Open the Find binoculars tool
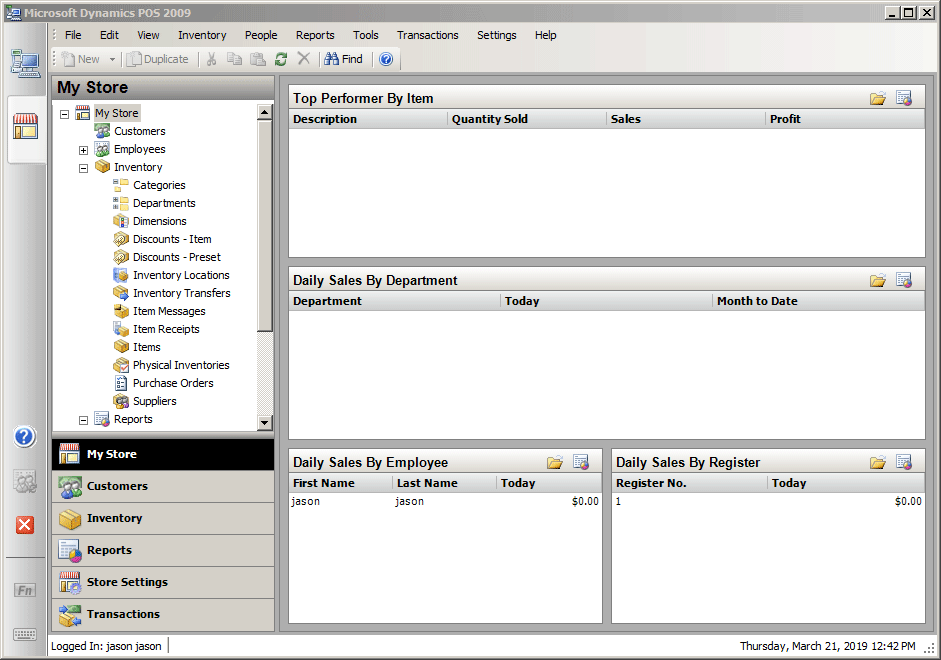Viewport: 941px width, 660px height. [343, 59]
